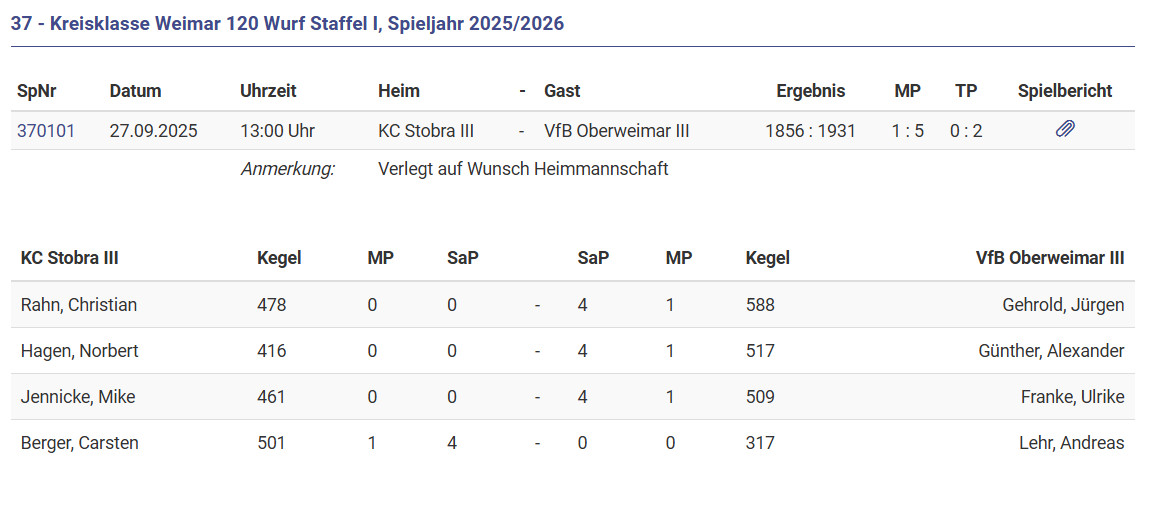The width and height of the screenshot is (1155, 505).
Task: Select Berger, Carsten in the table
Action: [x=79, y=443]
